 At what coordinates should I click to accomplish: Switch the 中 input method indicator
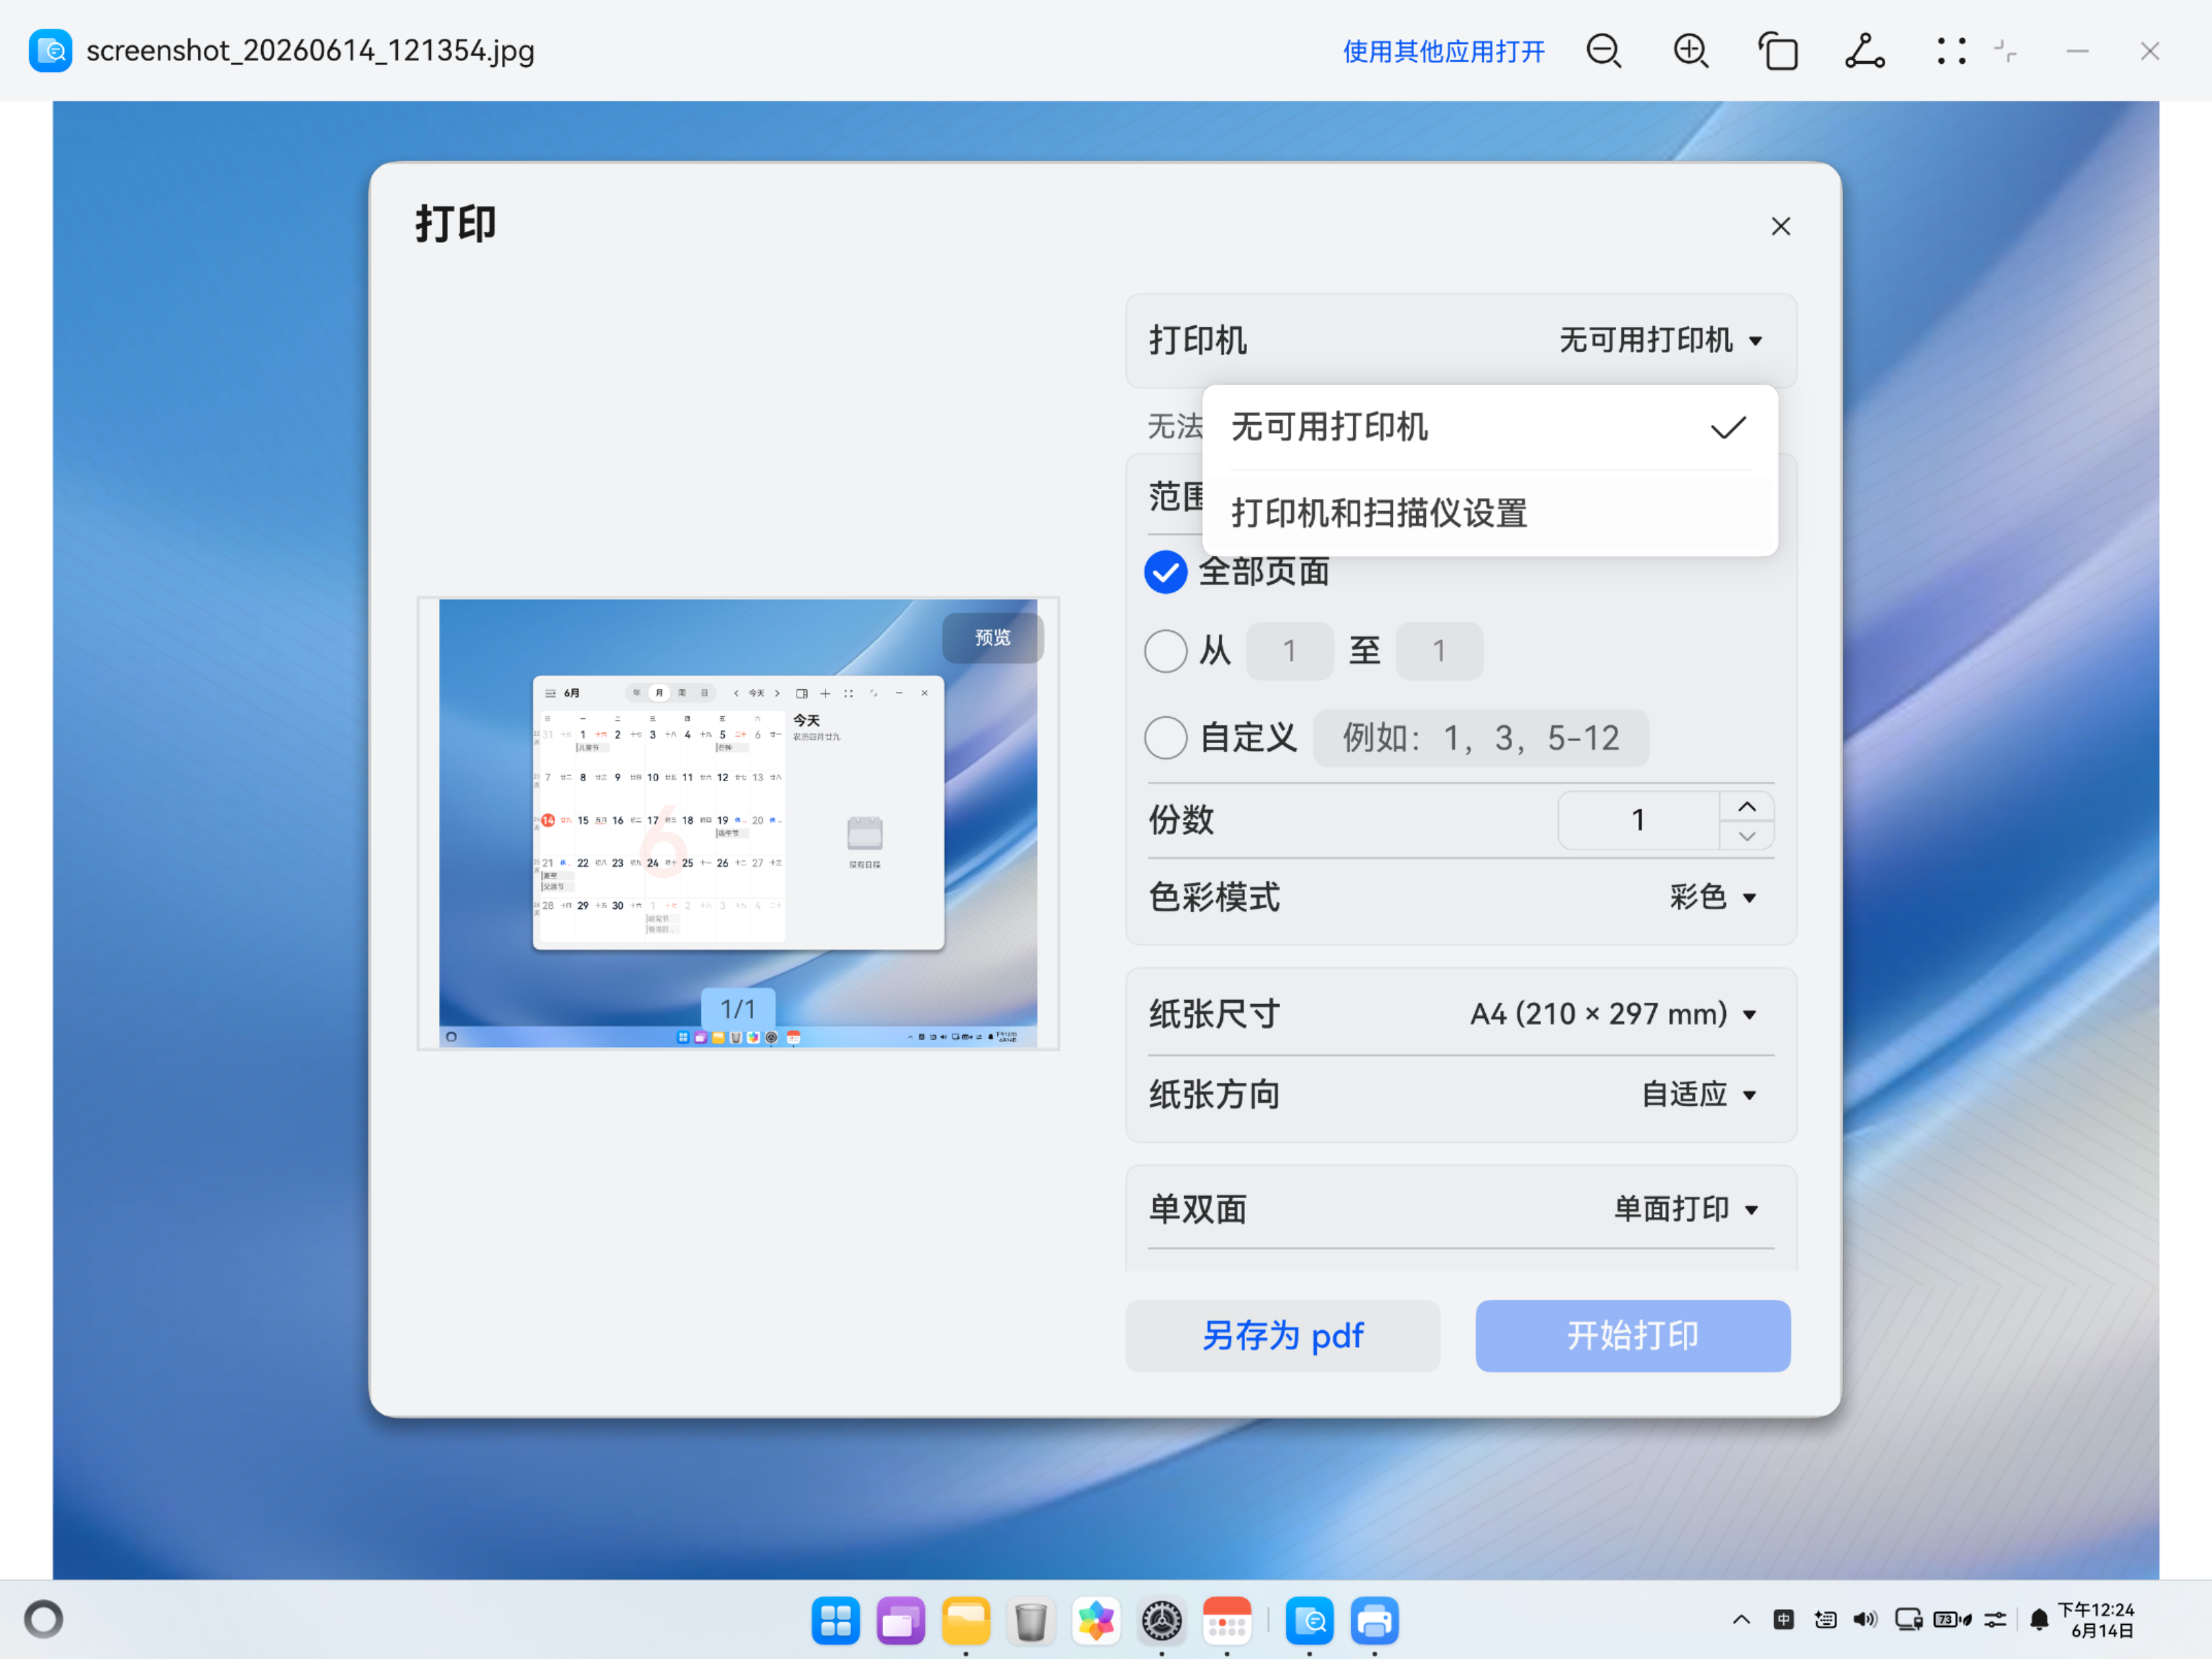click(1783, 1620)
